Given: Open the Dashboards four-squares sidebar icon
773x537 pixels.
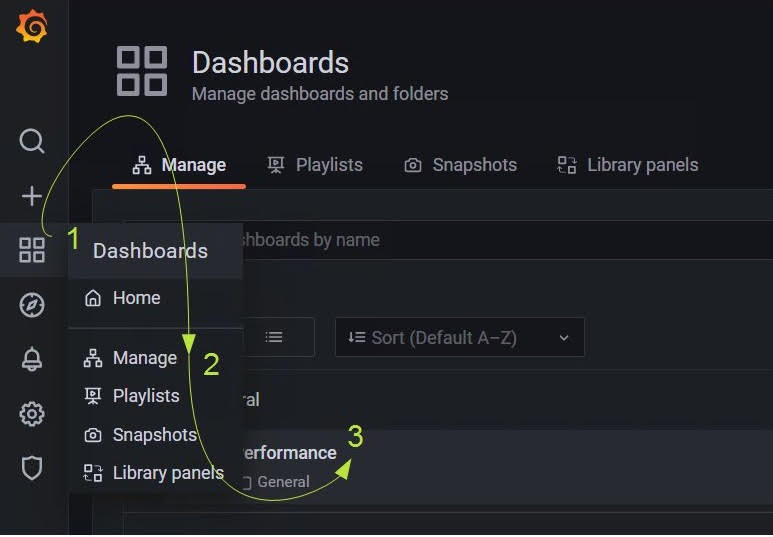Looking at the screenshot, I should click(32, 250).
